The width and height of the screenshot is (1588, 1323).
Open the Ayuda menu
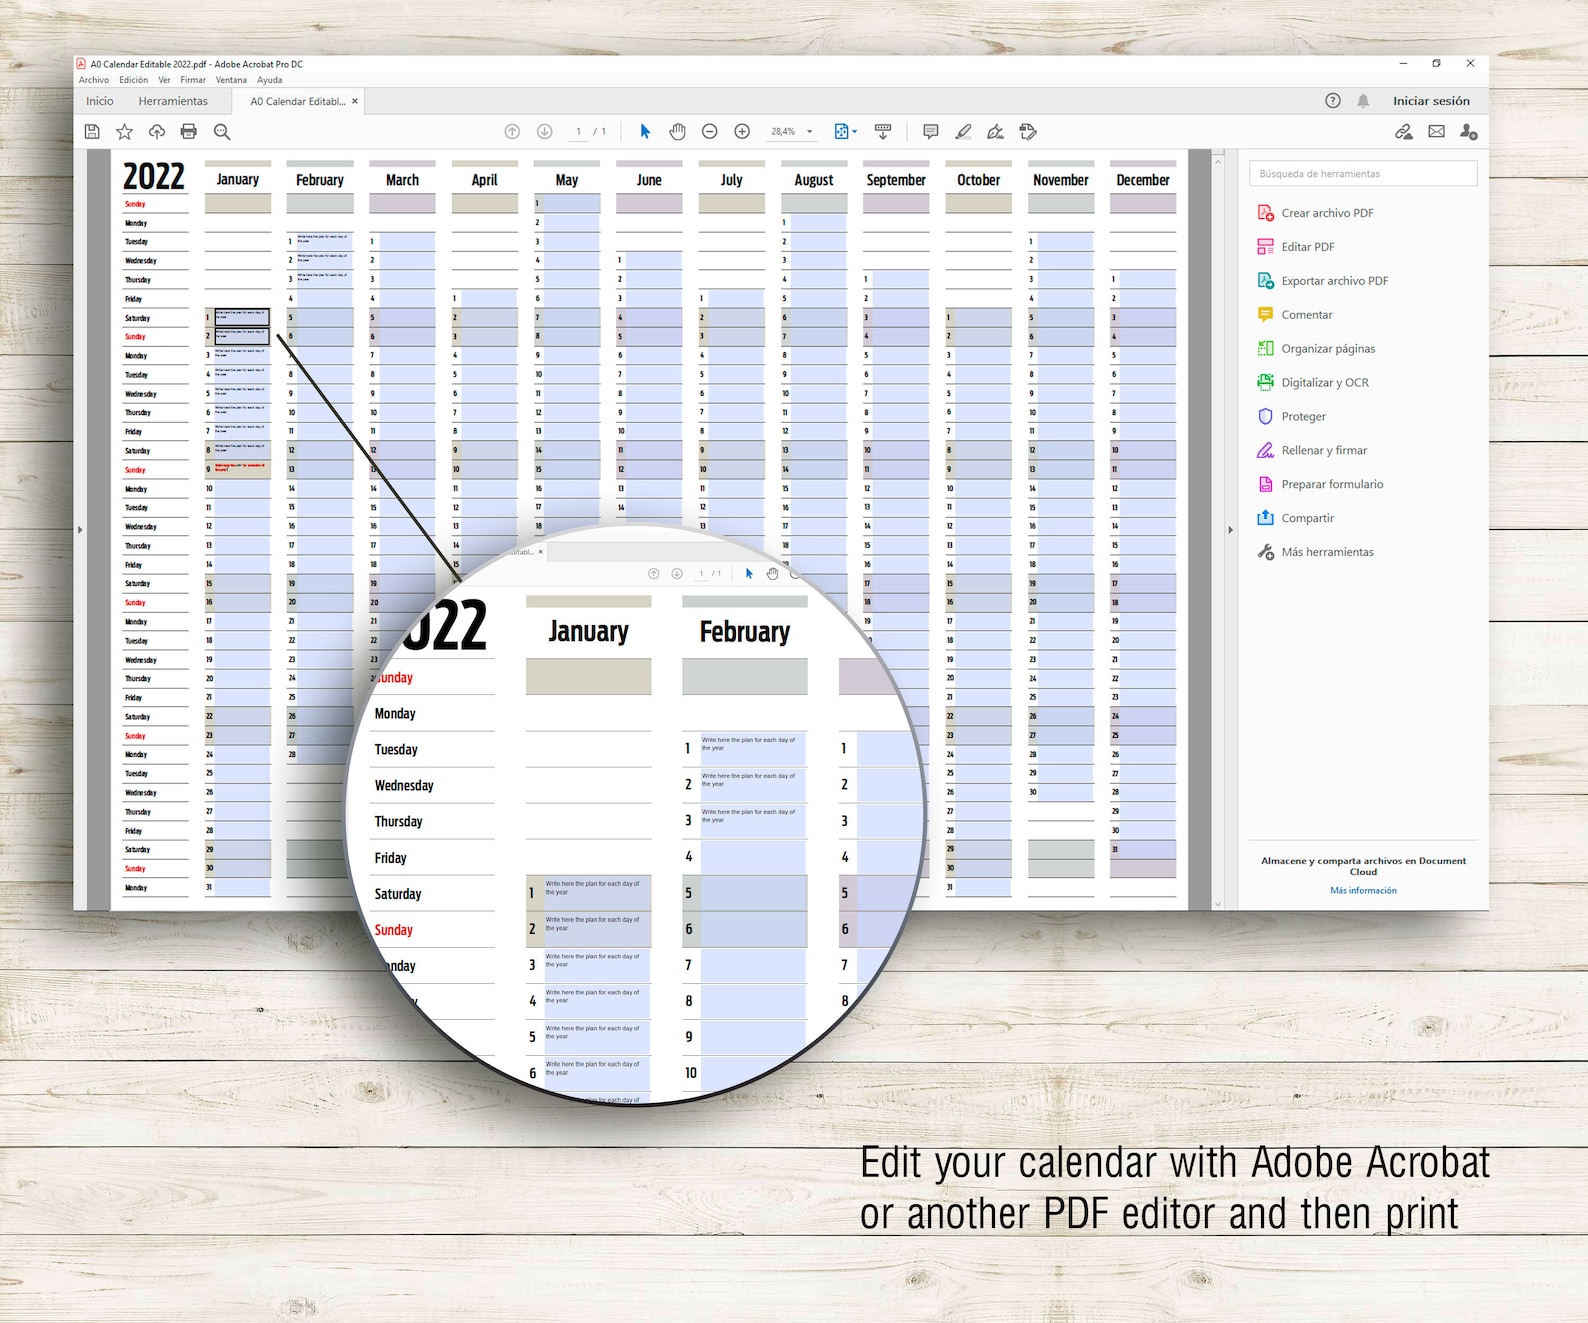pos(269,80)
